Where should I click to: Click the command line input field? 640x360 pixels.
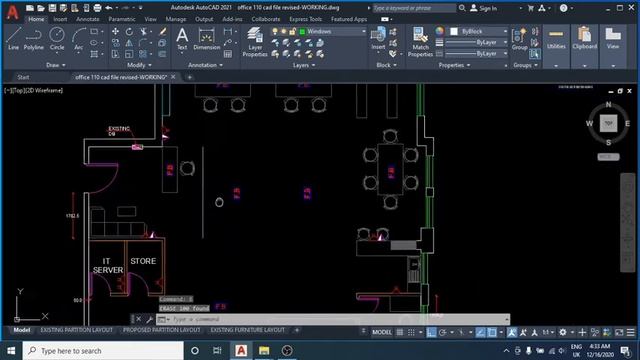(x=339, y=319)
